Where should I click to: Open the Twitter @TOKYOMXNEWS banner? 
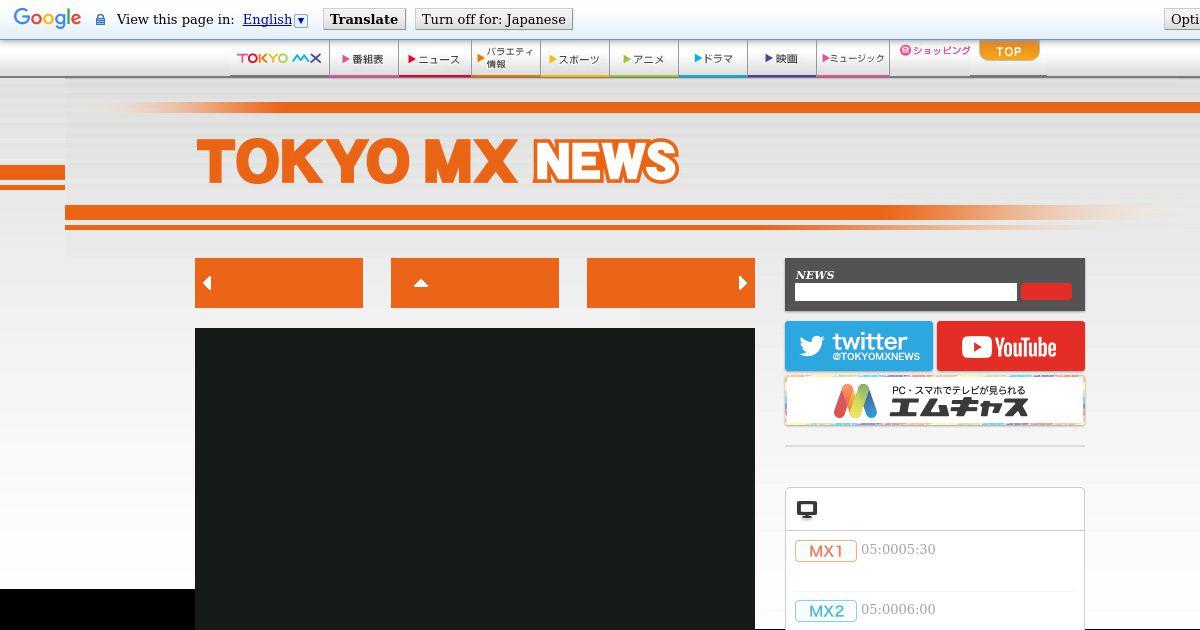point(859,346)
